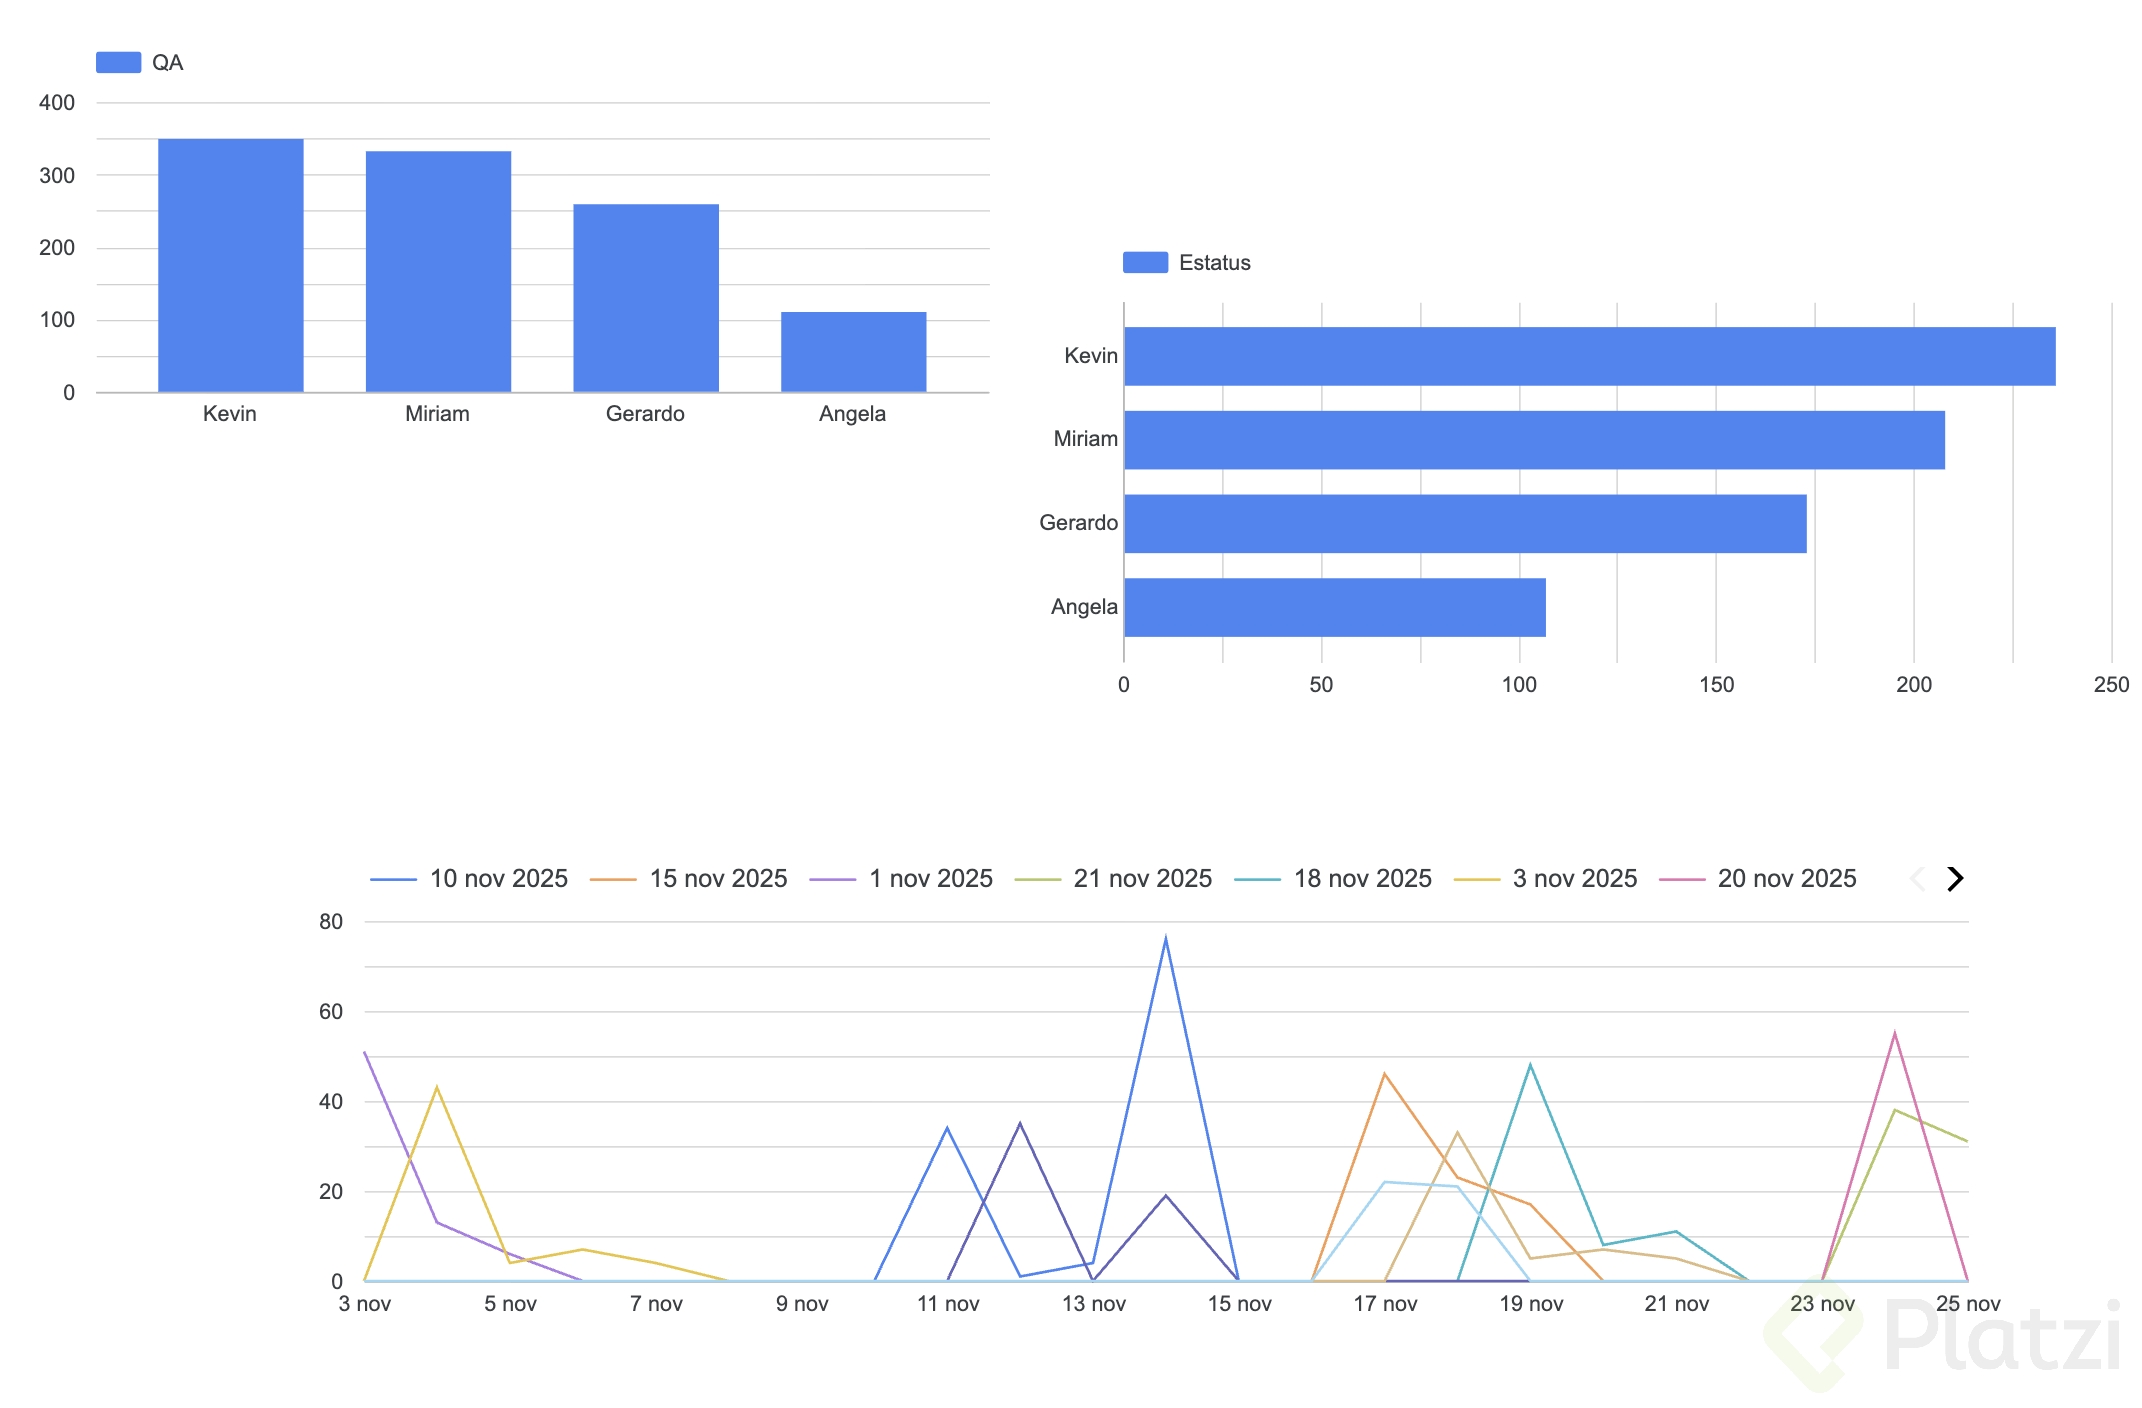Click the Estatus legend color swatch
The height and width of the screenshot is (1408, 2142).
[x=1145, y=262]
